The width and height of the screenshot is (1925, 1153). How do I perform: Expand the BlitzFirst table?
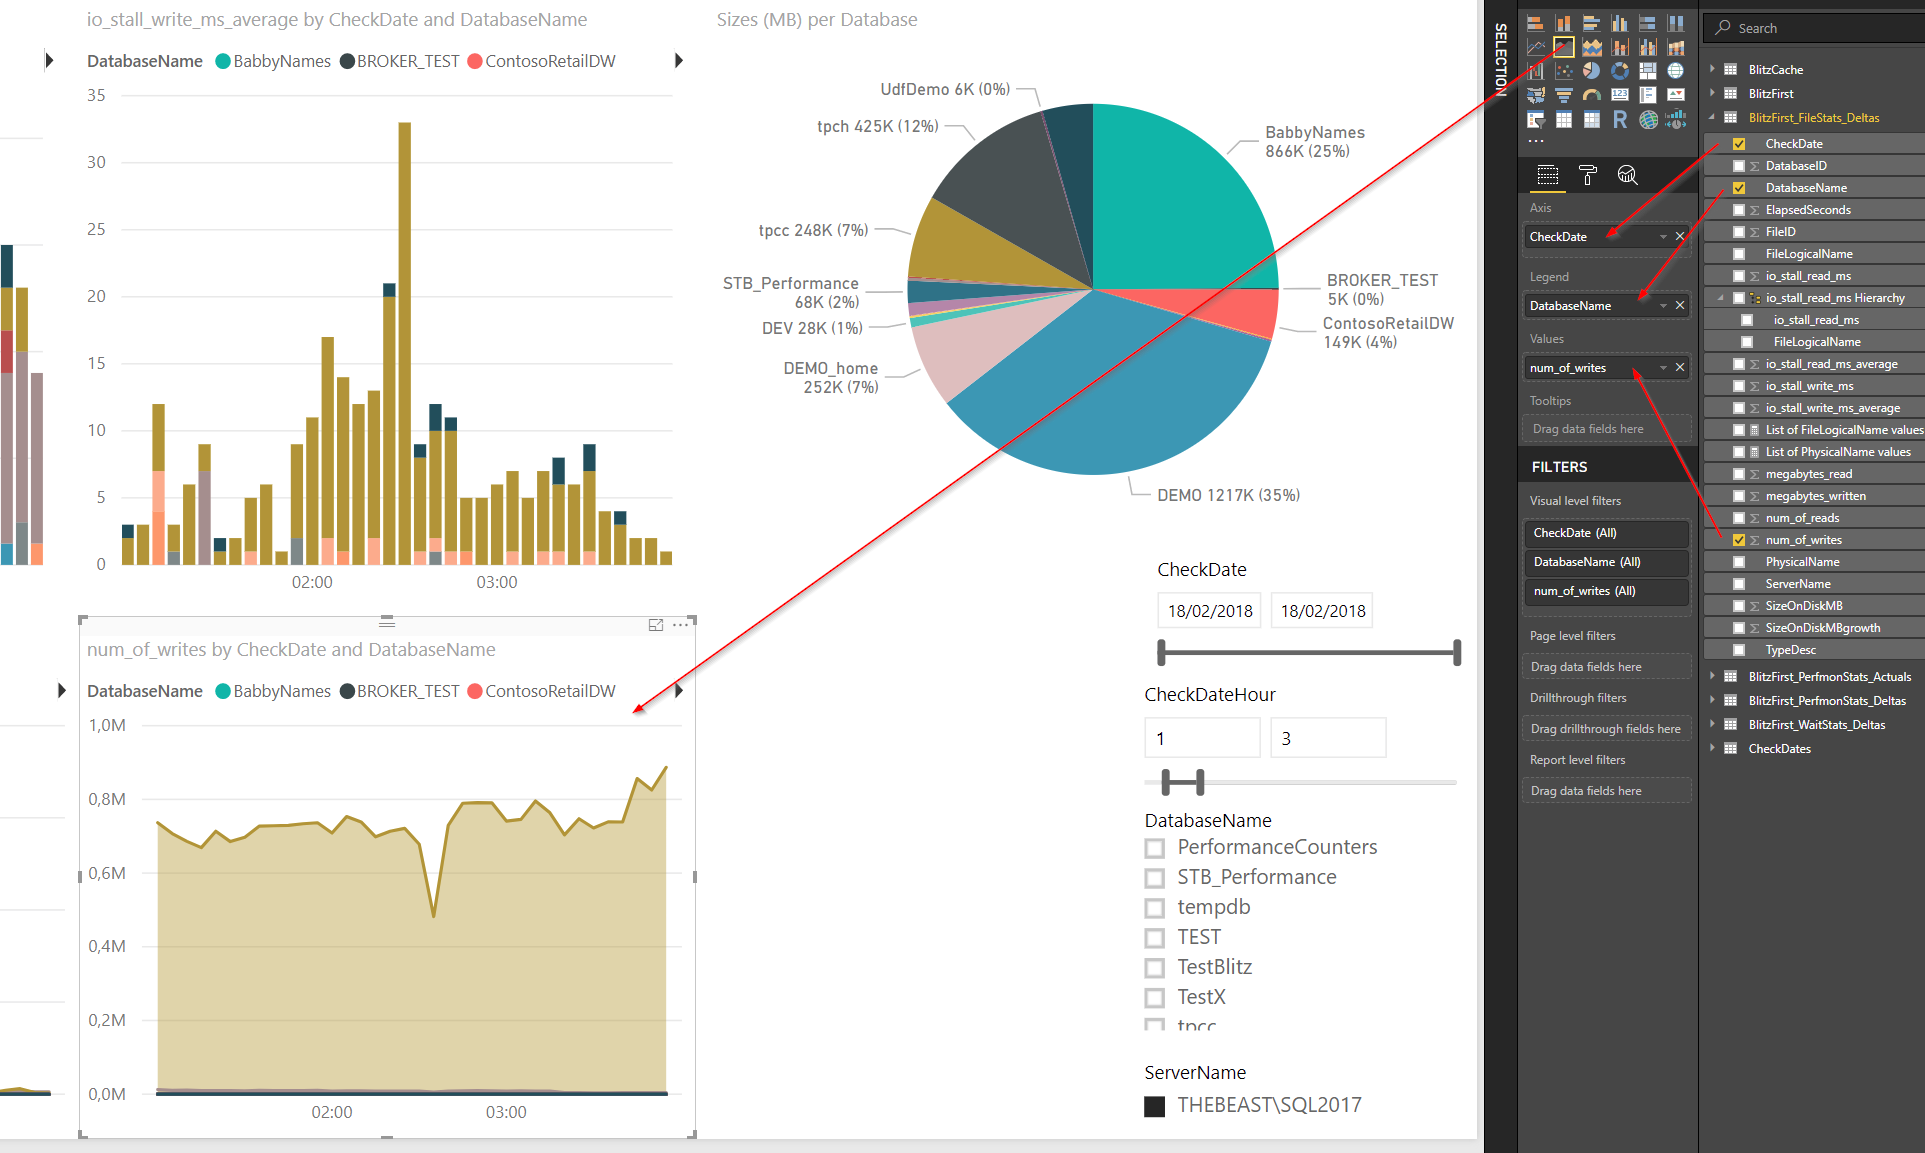coord(1712,93)
